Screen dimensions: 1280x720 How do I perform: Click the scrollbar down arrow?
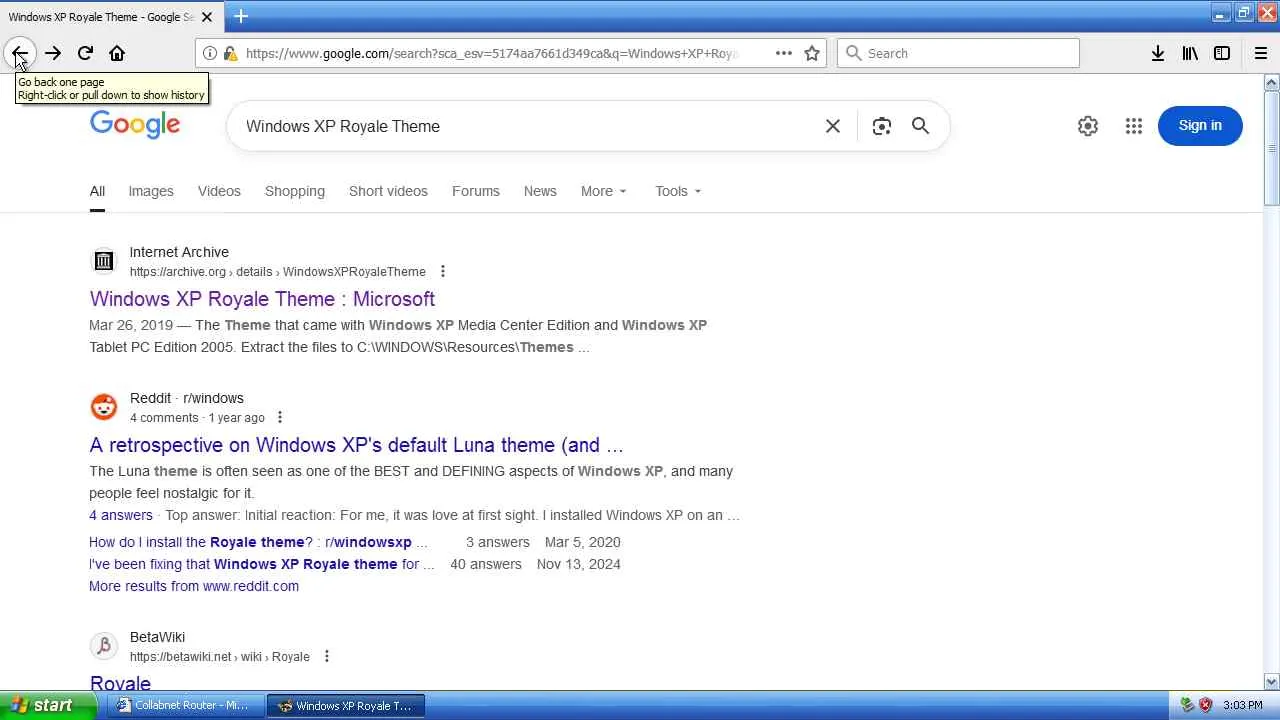click(x=1271, y=682)
